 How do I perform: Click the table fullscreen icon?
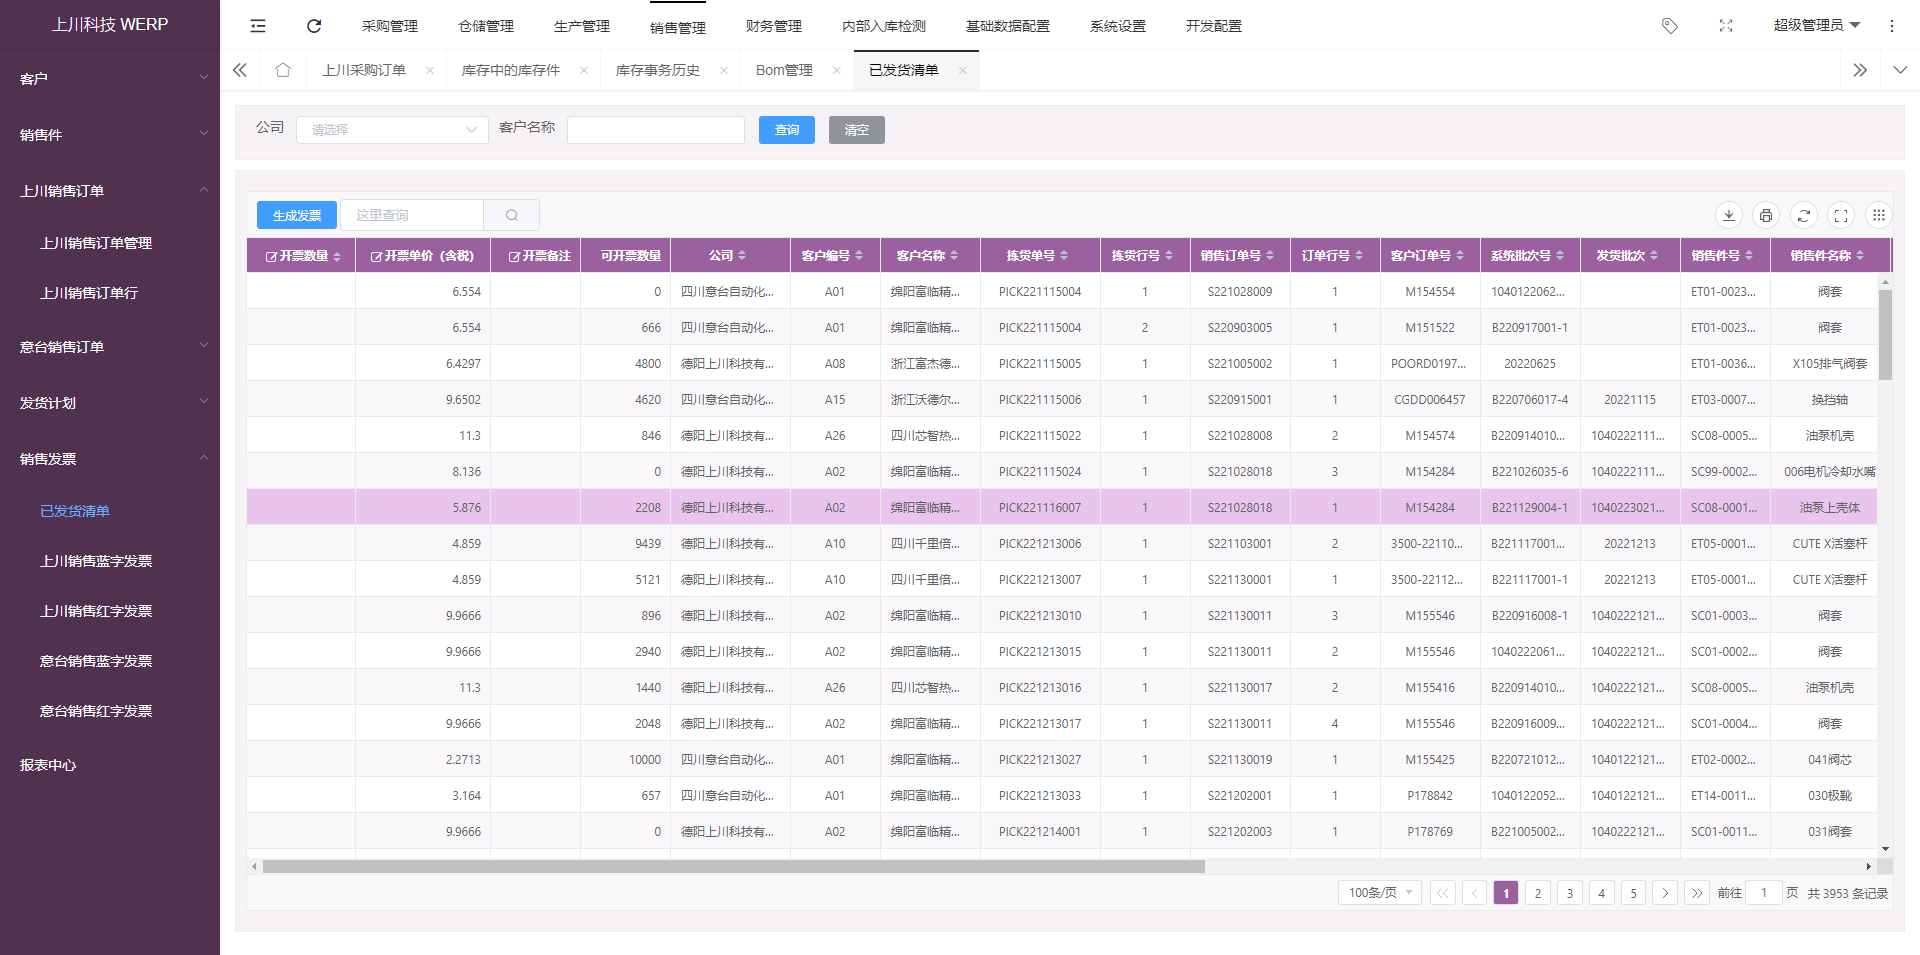tap(1841, 215)
